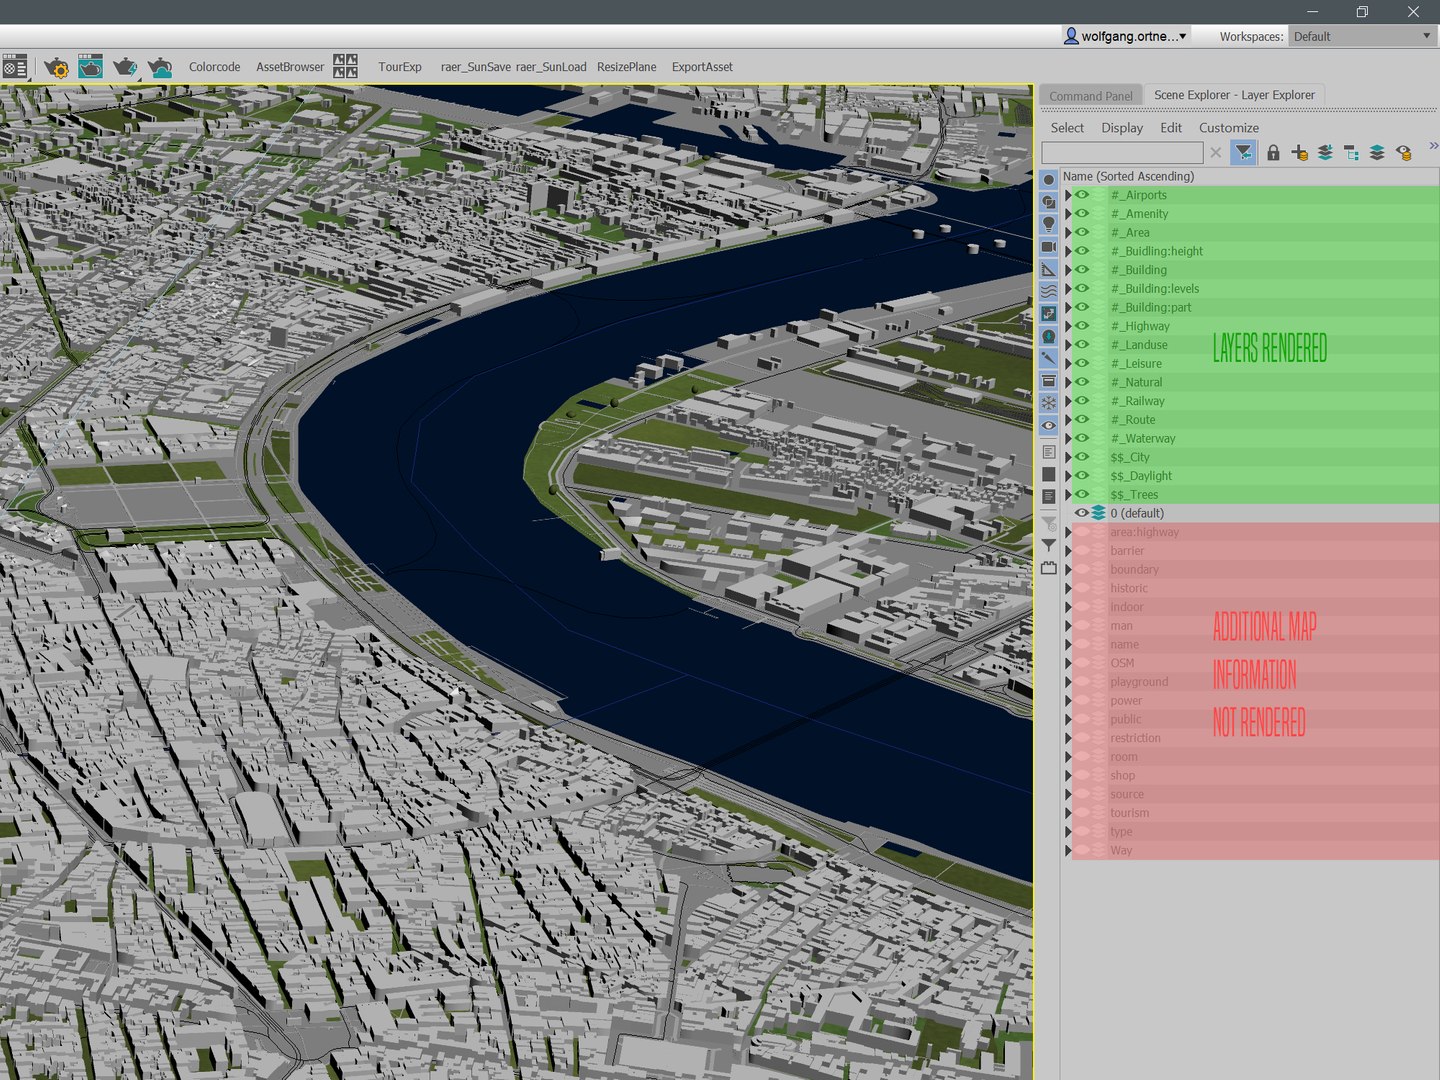Screen dimensions: 1440x1080
Task: Hide the $$_Trees layer eye icon
Action: tap(1082, 494)
